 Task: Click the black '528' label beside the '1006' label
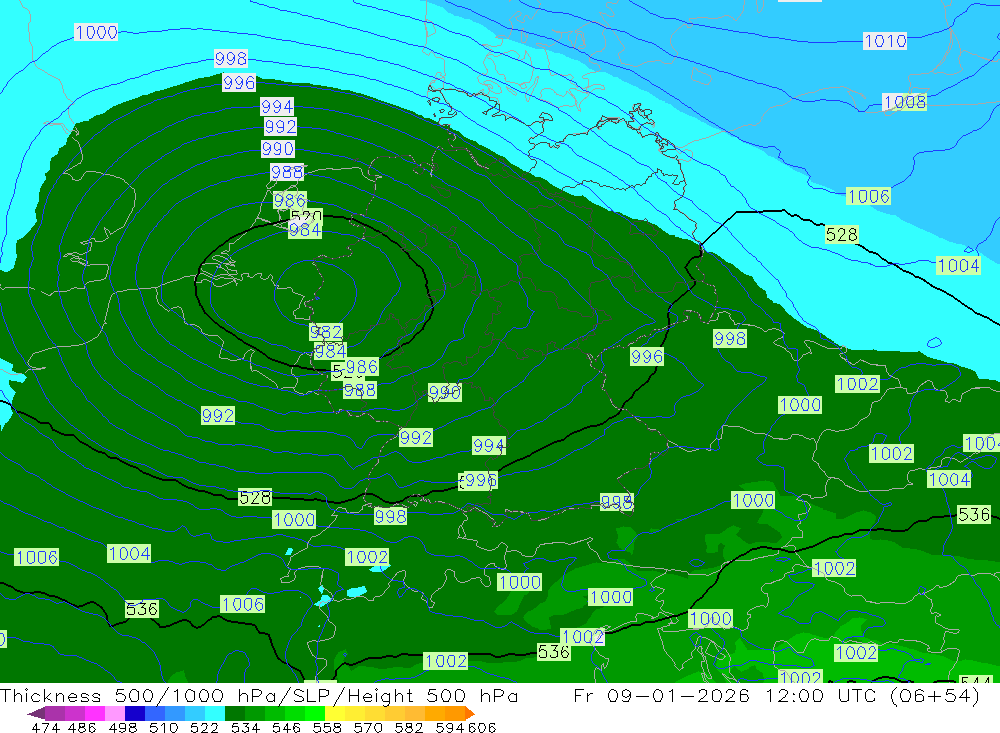842,235
